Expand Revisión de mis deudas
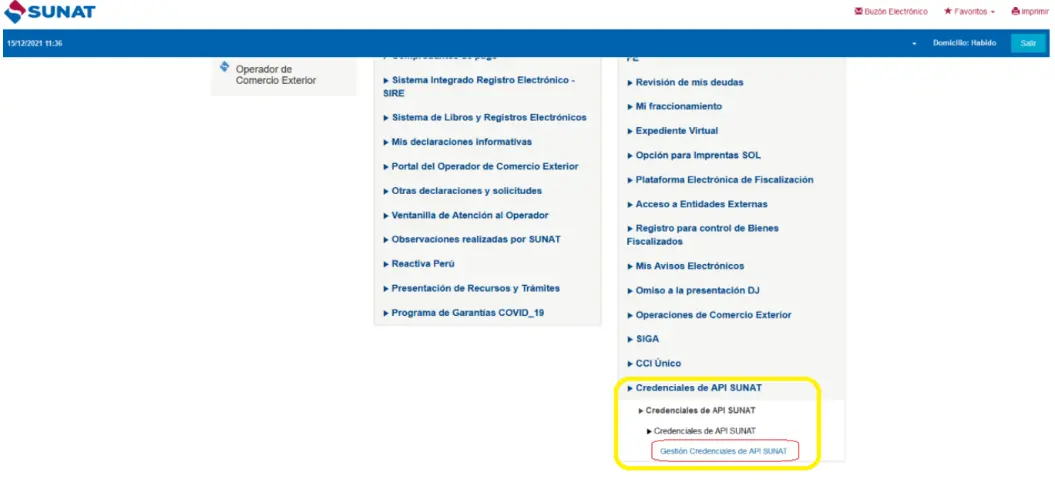 (689, 82)
